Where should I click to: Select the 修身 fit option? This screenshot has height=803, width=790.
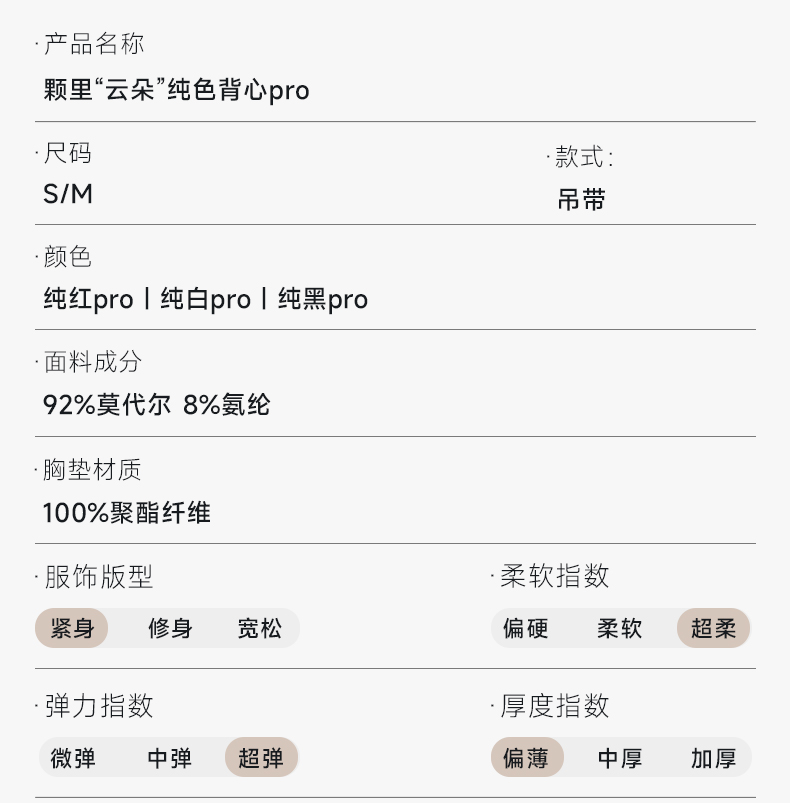pyautogui.click(x=170, y=629)
